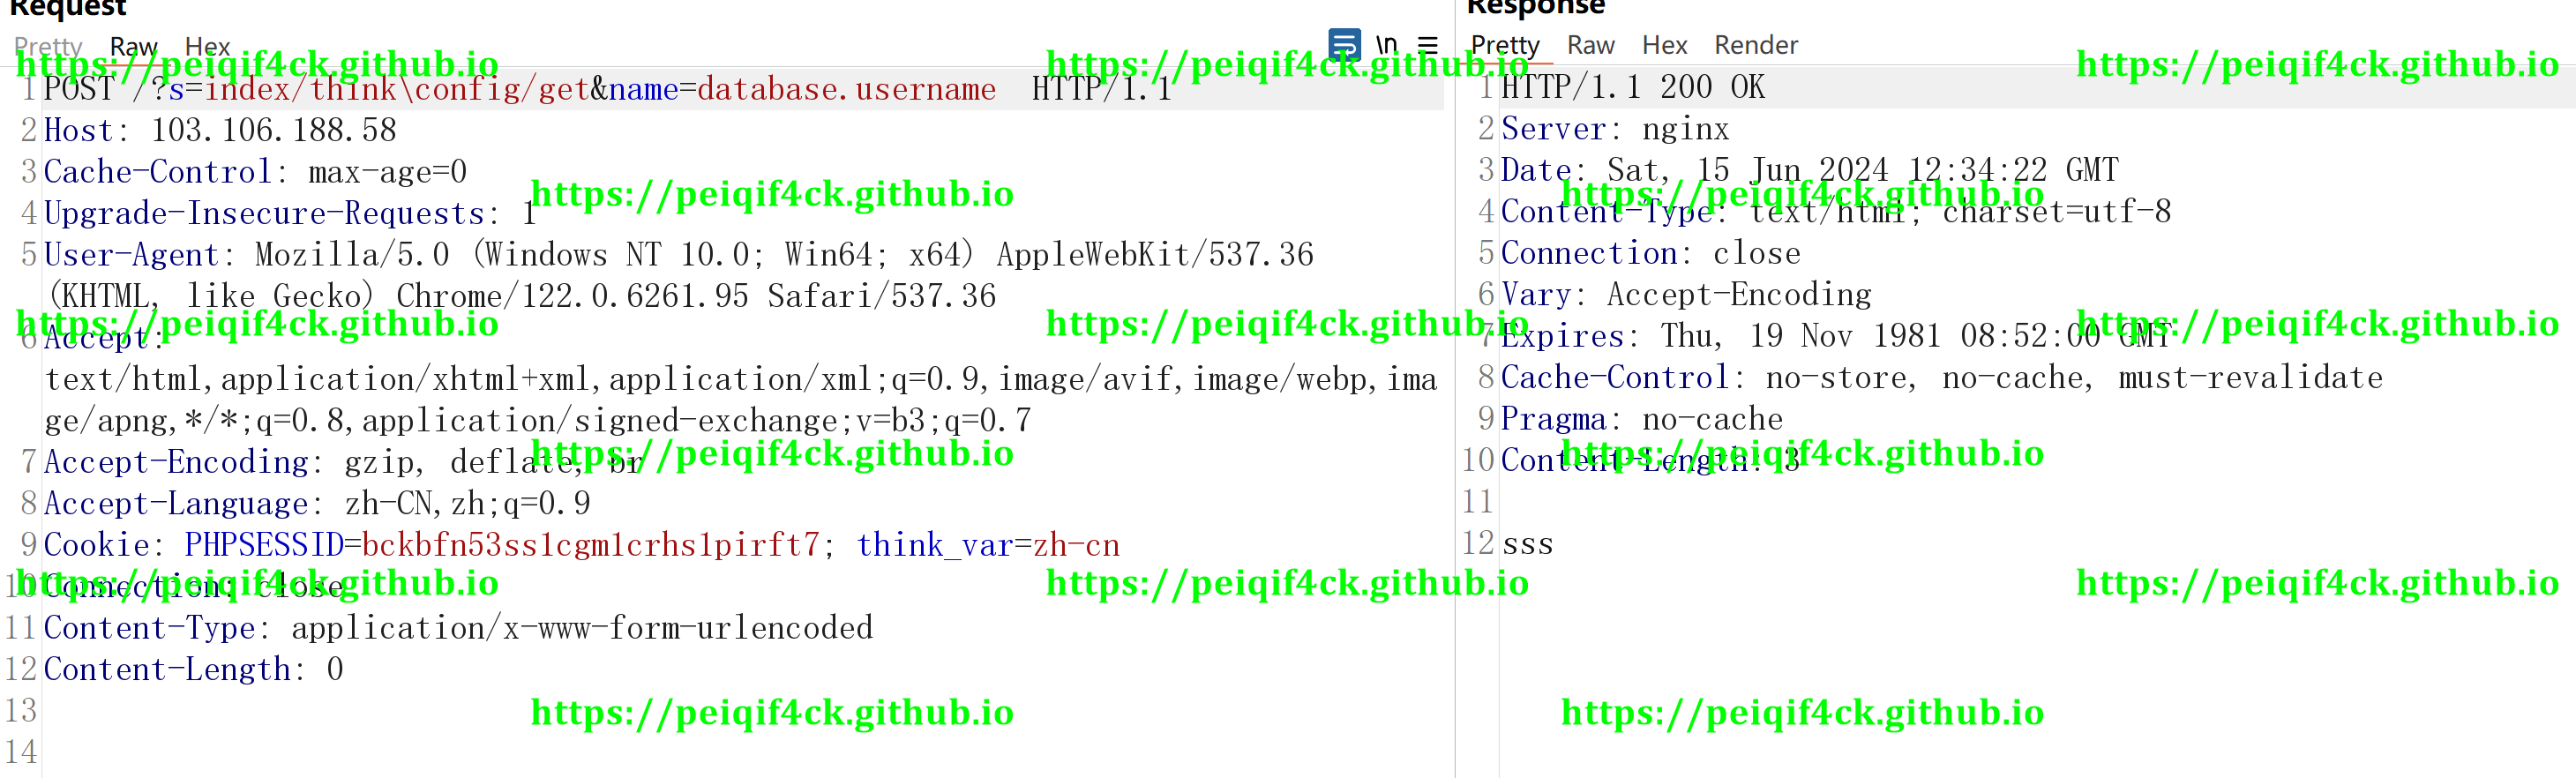Switch Response view to Raw tab
The width and height of the screenshot is (2576, 778).
[x=1591, y=45]
